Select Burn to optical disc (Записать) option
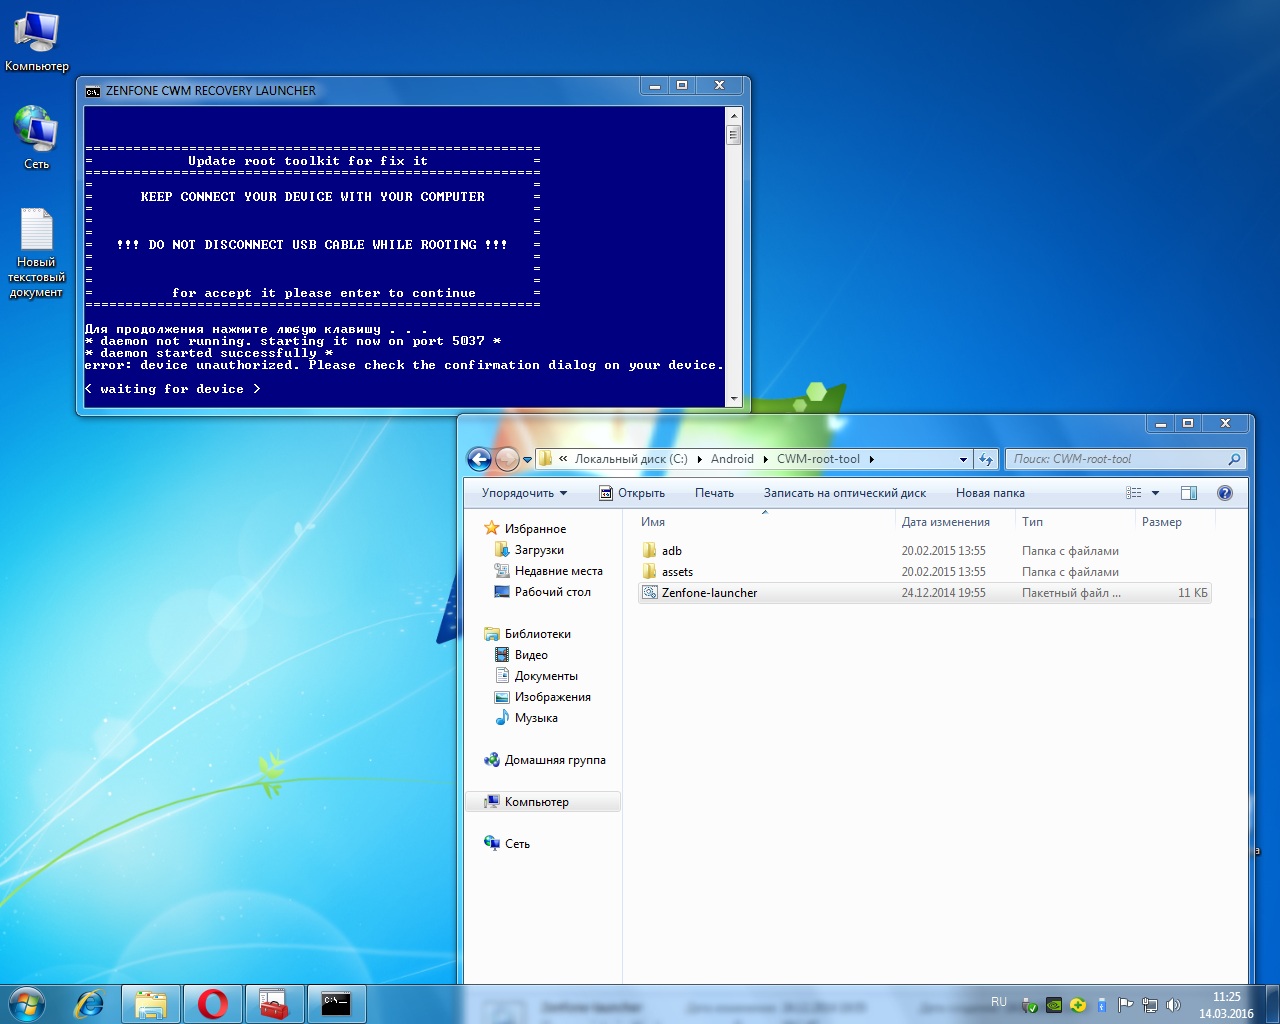The width and height of the screenshot is (1280, 1024). tap(844, 493)
